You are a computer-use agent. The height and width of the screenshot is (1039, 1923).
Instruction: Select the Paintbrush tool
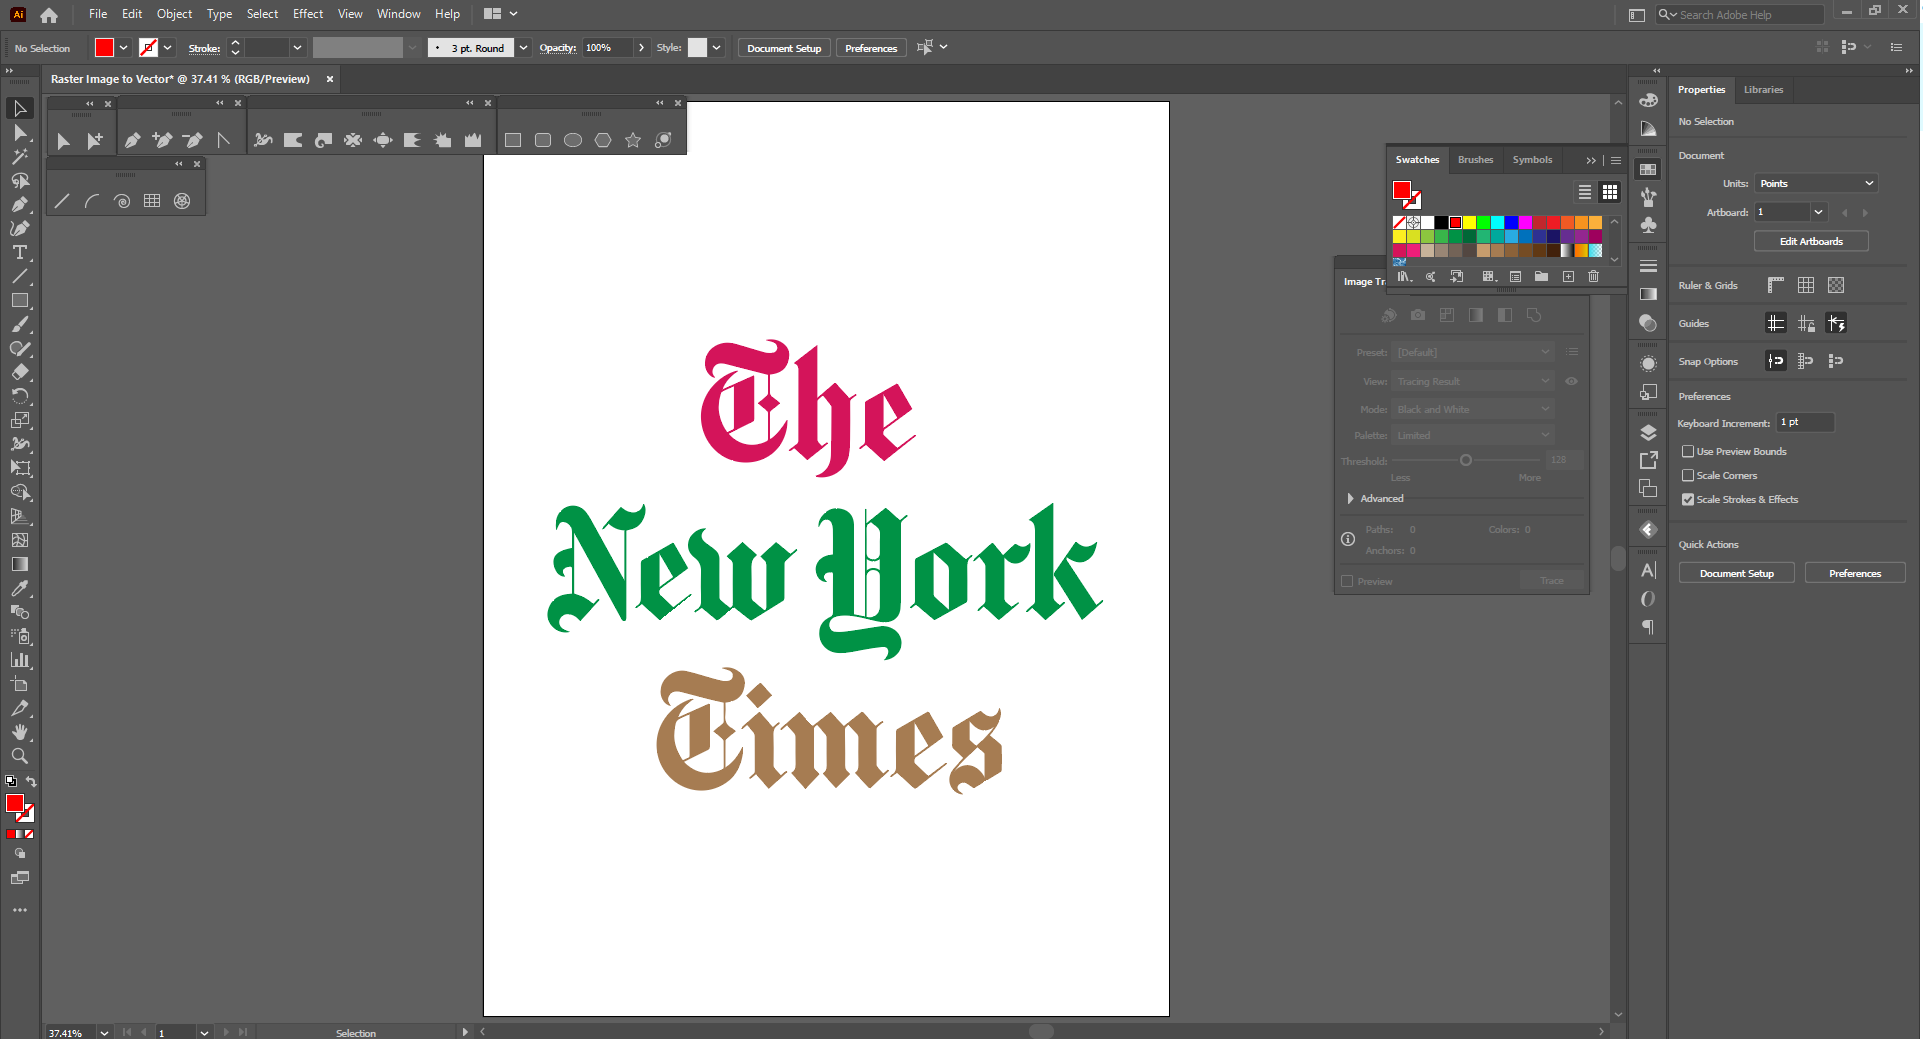tap(19, 324)
